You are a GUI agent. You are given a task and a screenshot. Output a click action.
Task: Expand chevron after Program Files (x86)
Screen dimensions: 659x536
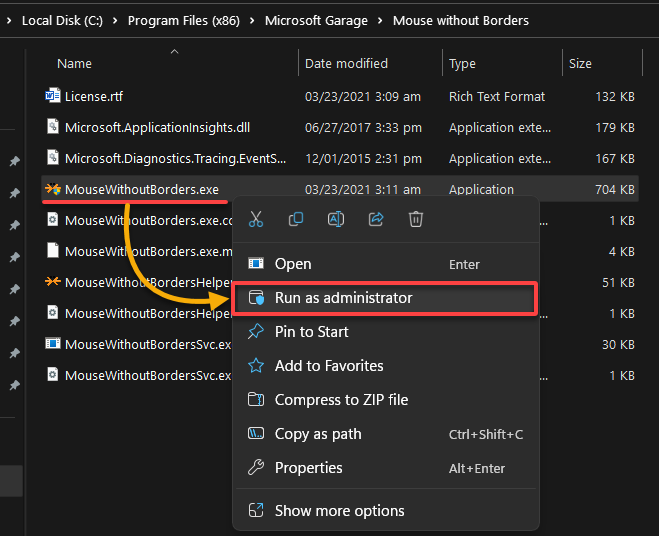252,21
